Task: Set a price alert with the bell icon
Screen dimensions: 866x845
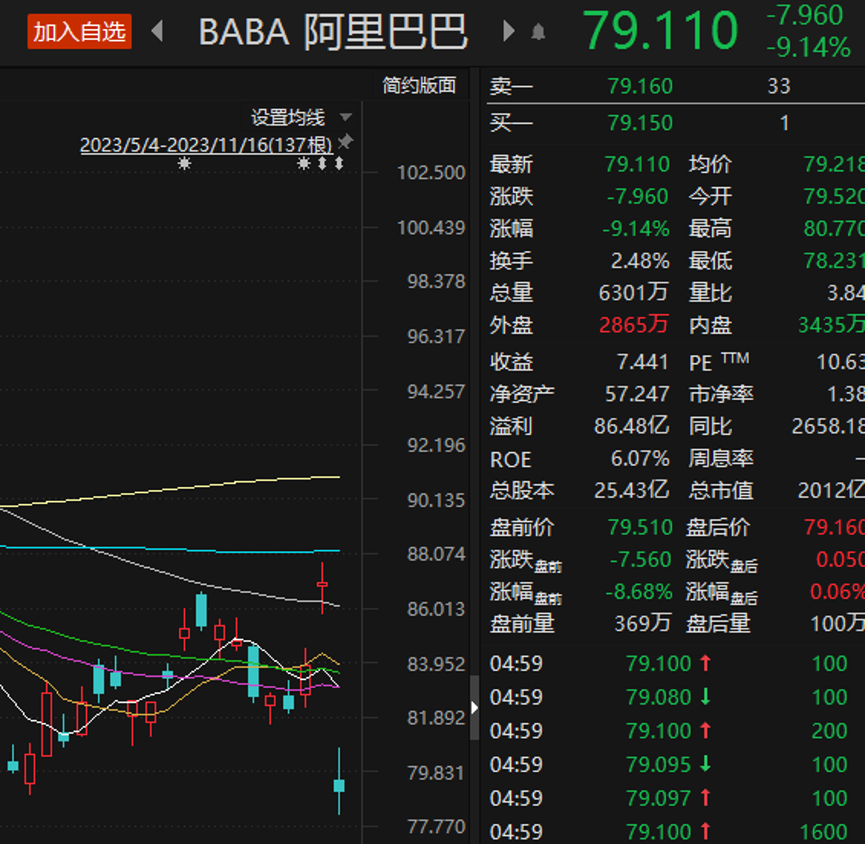Action: coord(538,32)
